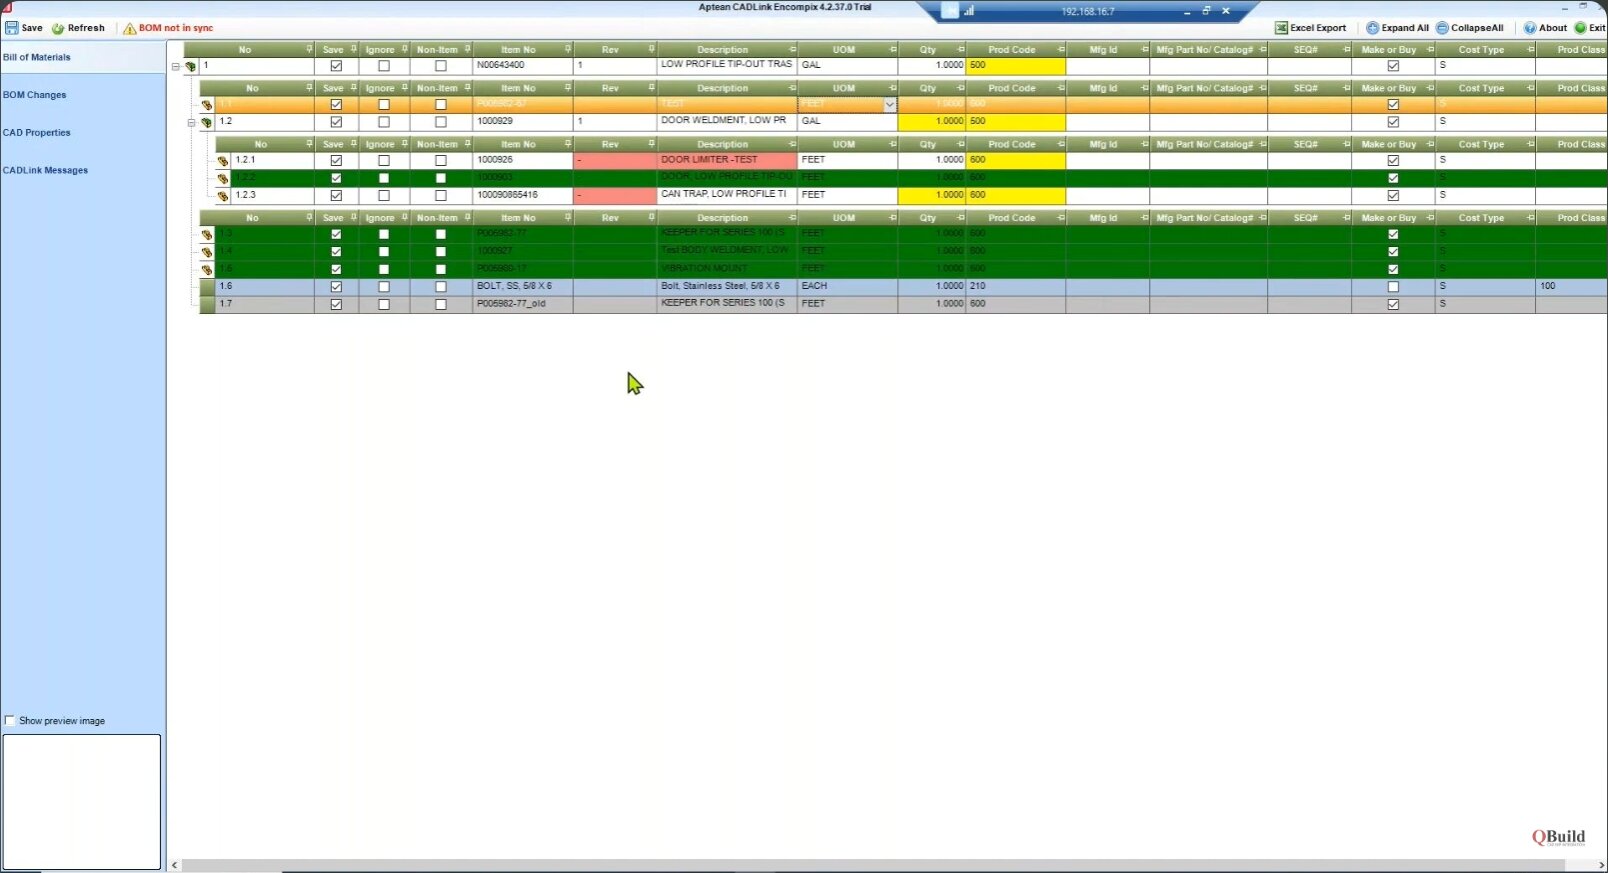Open the UOM dropdown in orange row 1.1
This screenshot has width=1608, height=873.
coord(889,104)
